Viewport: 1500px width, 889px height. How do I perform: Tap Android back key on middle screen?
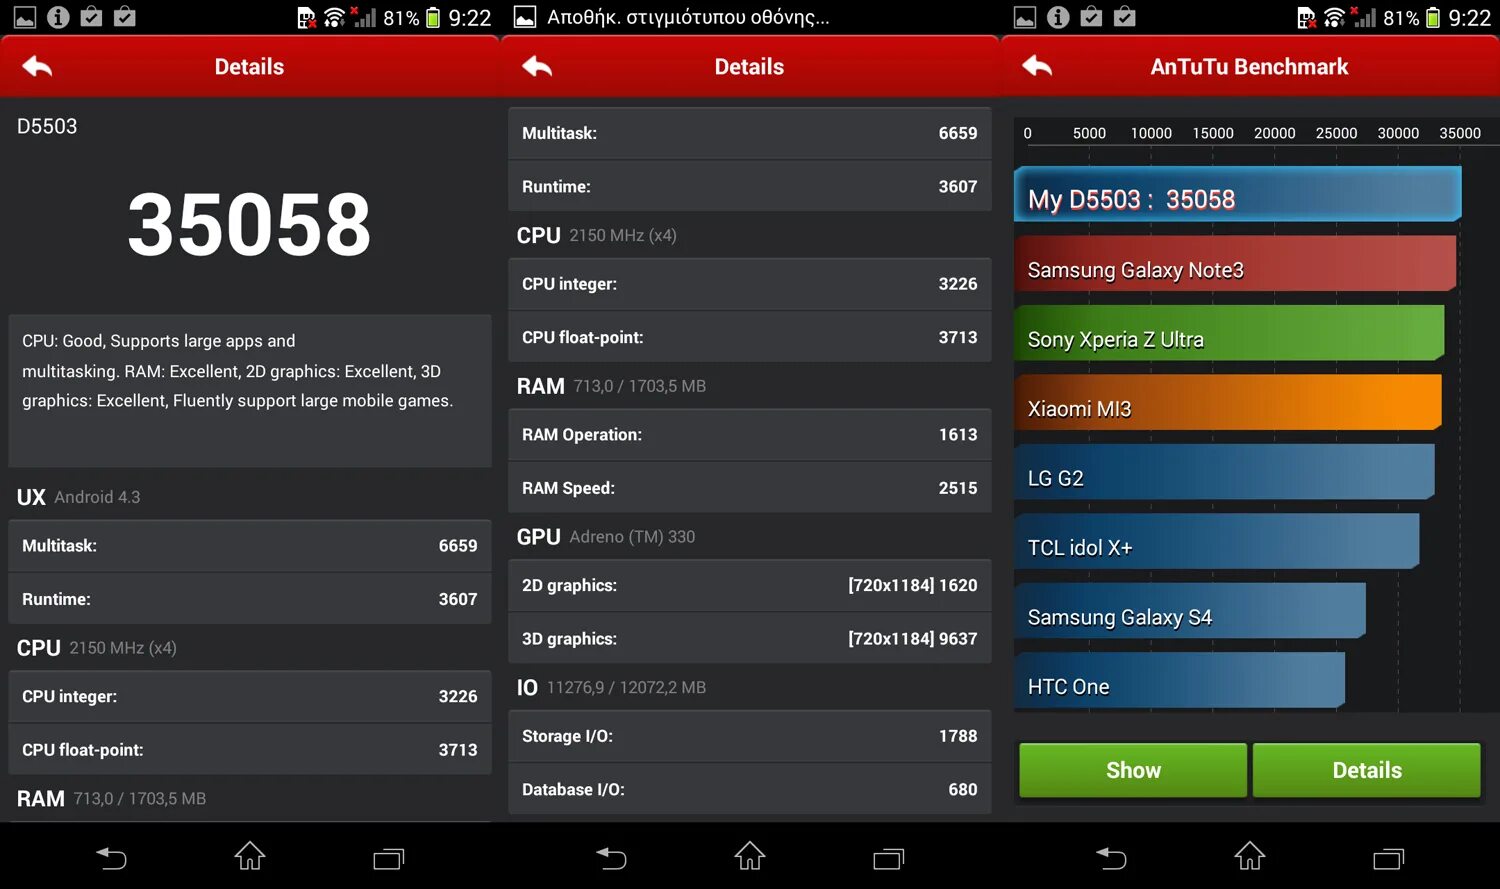pyautogui.click(x=611, y=857)
